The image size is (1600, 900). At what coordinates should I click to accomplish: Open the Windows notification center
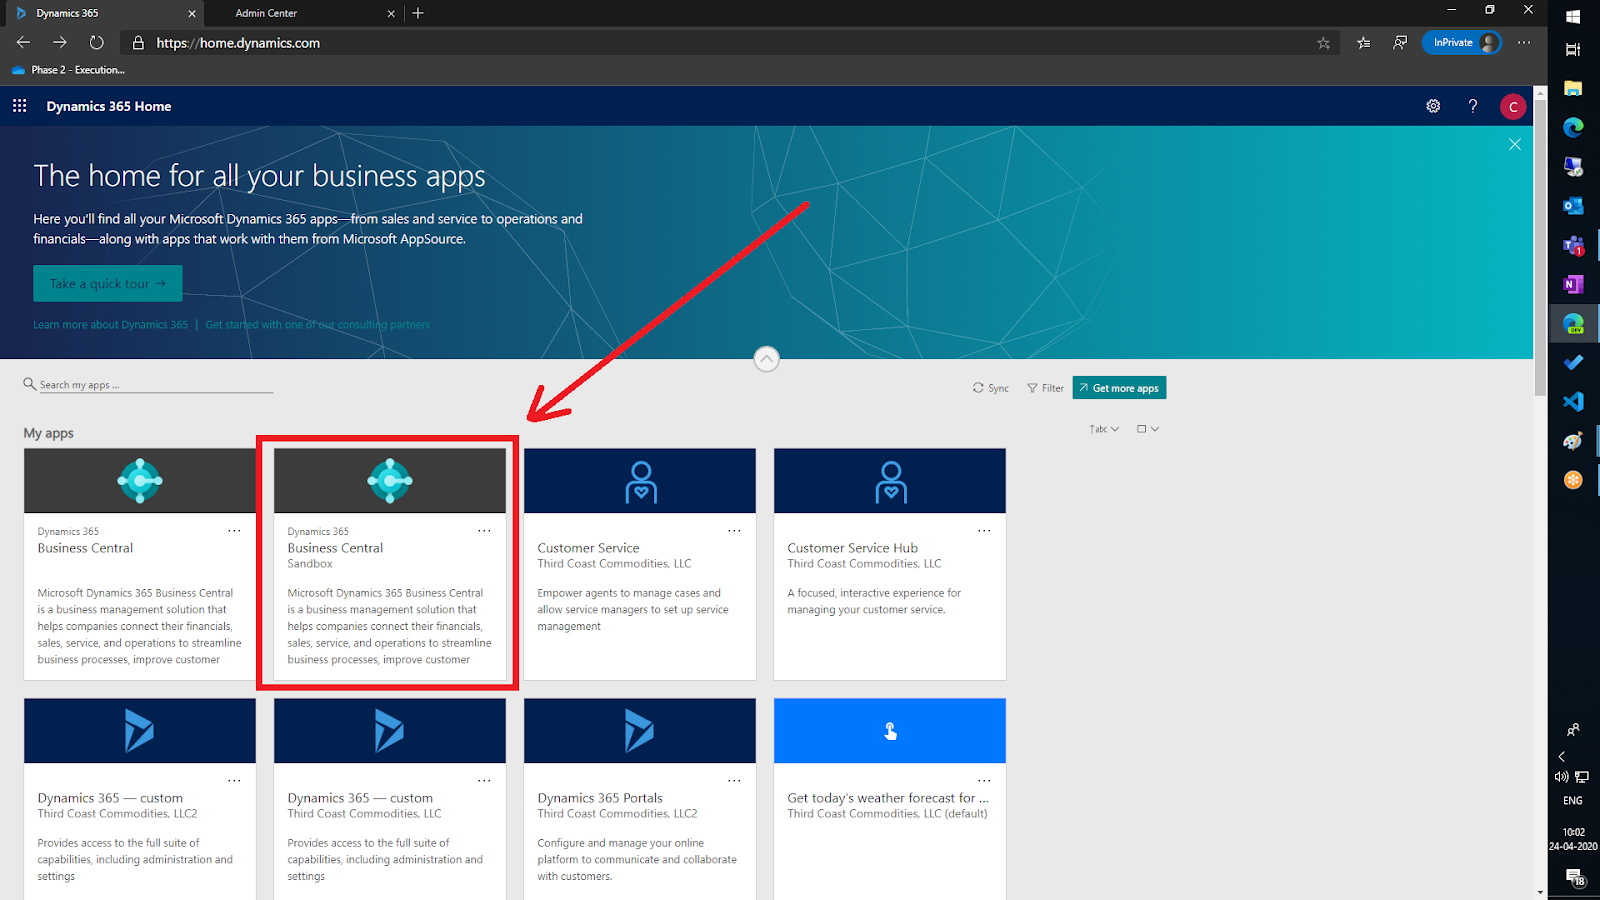1575,878
